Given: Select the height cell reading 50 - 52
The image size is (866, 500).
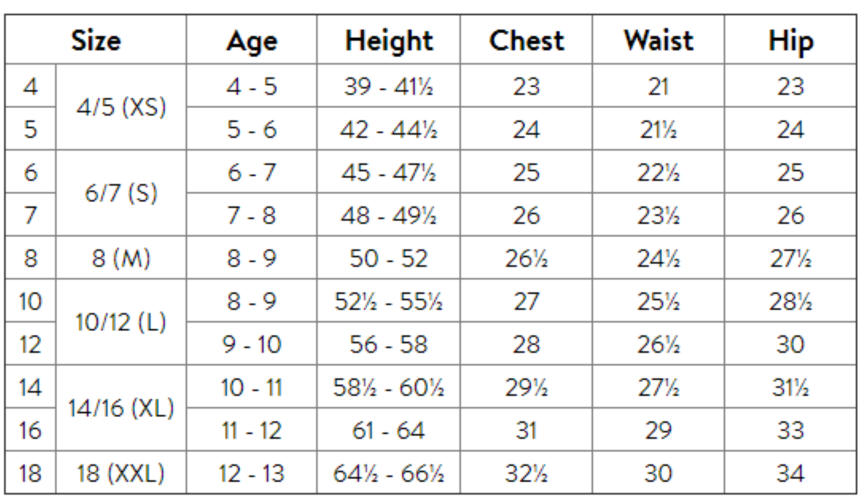Looking at the screenshot, I should tap(389, 259).
